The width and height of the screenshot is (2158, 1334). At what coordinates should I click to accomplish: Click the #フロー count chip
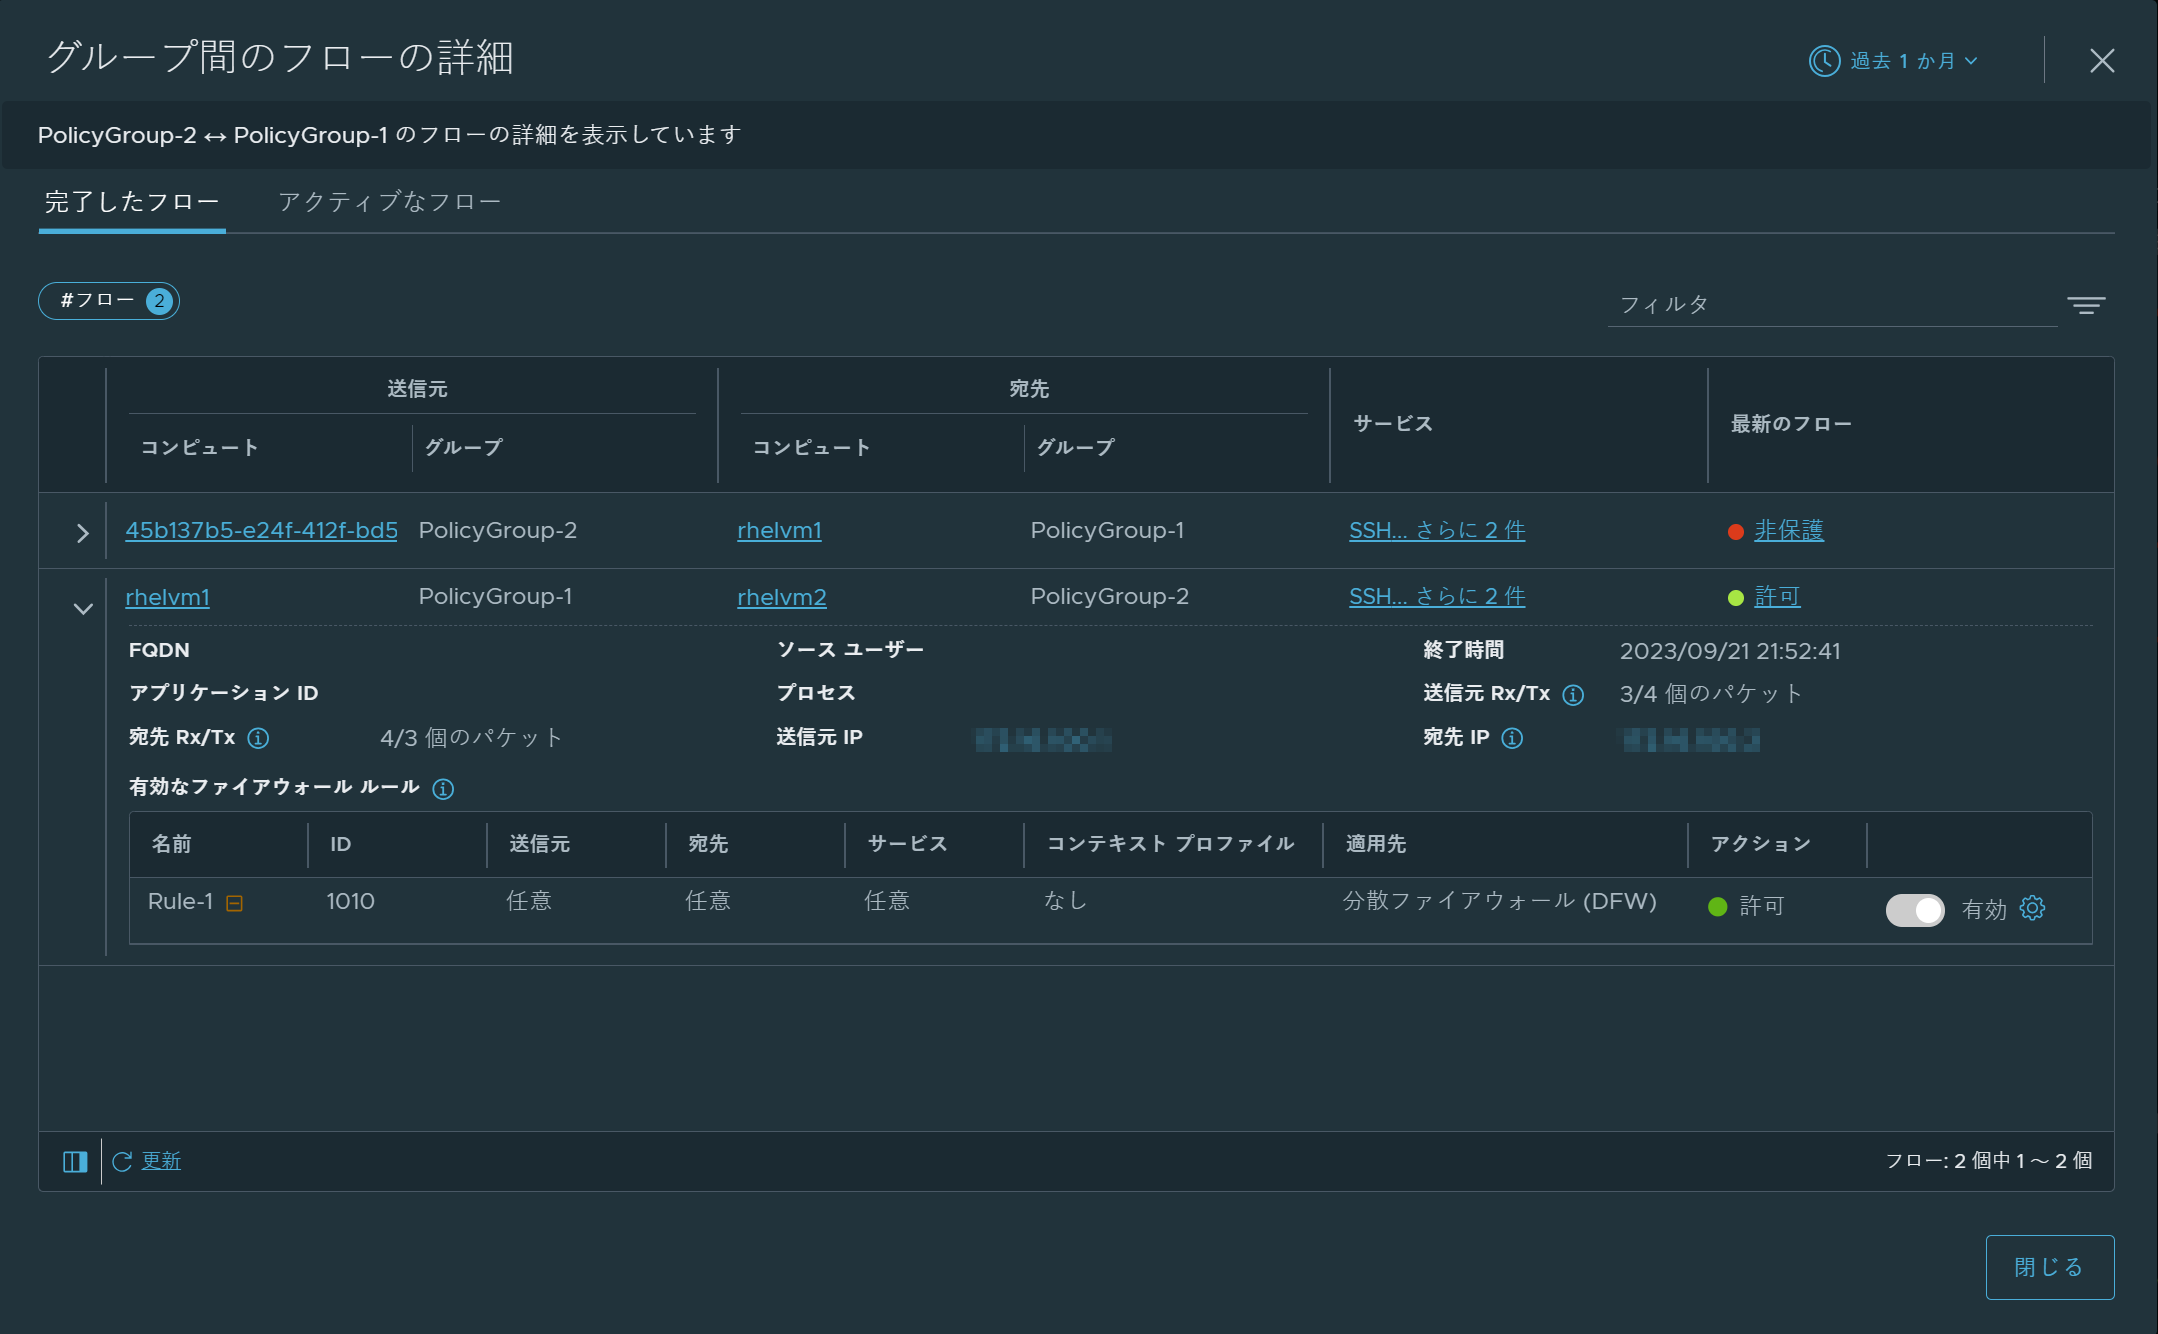[x=109, y=301]
